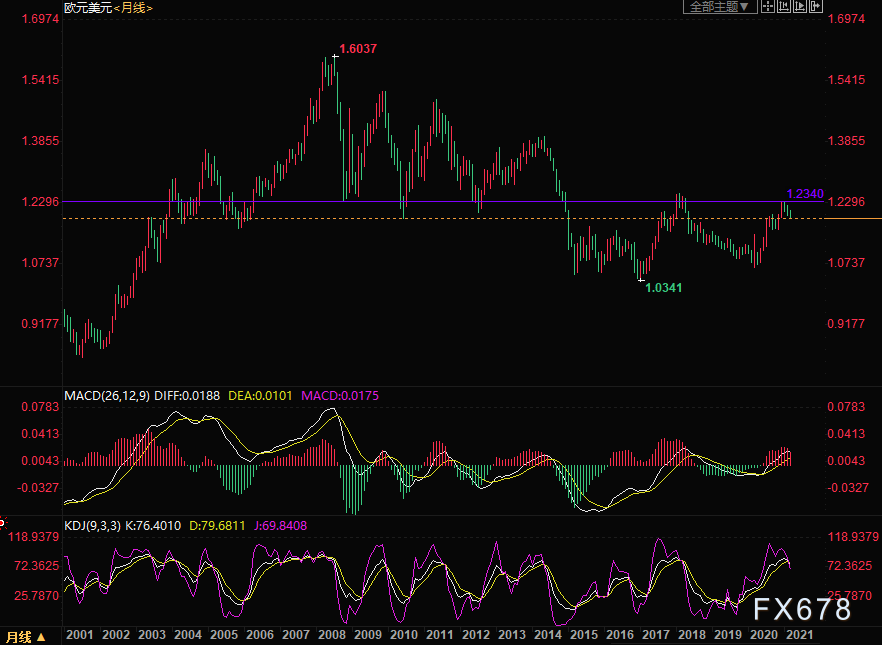Image resolution: width=882 pixels, height=645 pixels.
Task: Click the 2021 year on time axis
Action: (800, 635)
